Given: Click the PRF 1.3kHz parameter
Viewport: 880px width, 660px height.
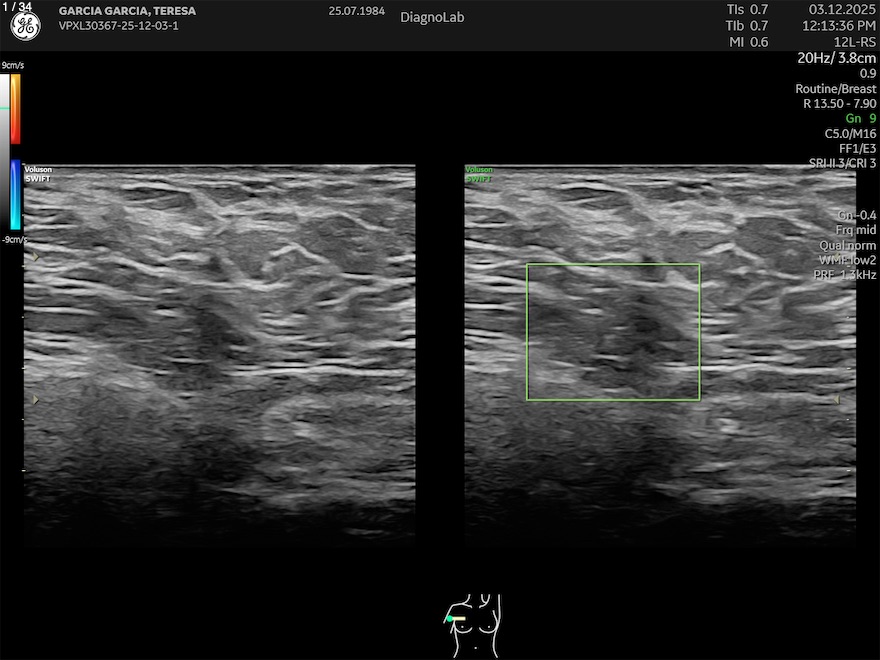Looking at the screenshot, I should pyautogui.click(x=843, y=274).
